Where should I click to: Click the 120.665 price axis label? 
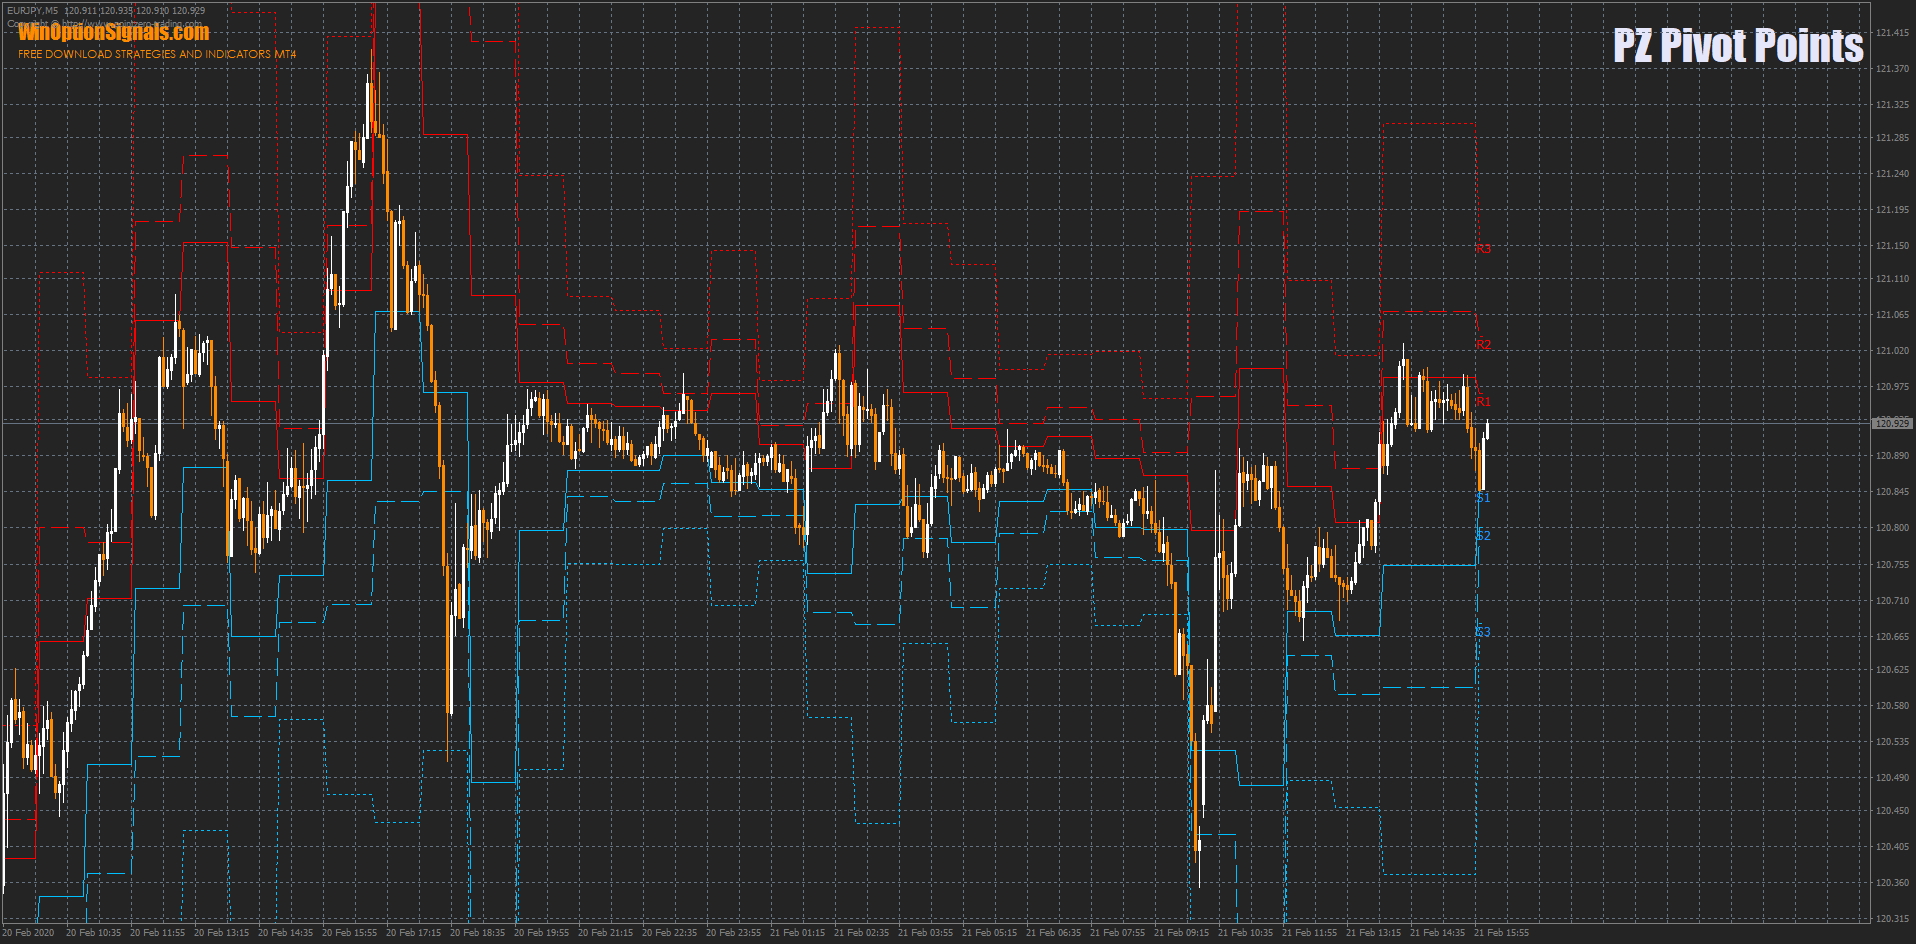click(x=1892, y=637)
